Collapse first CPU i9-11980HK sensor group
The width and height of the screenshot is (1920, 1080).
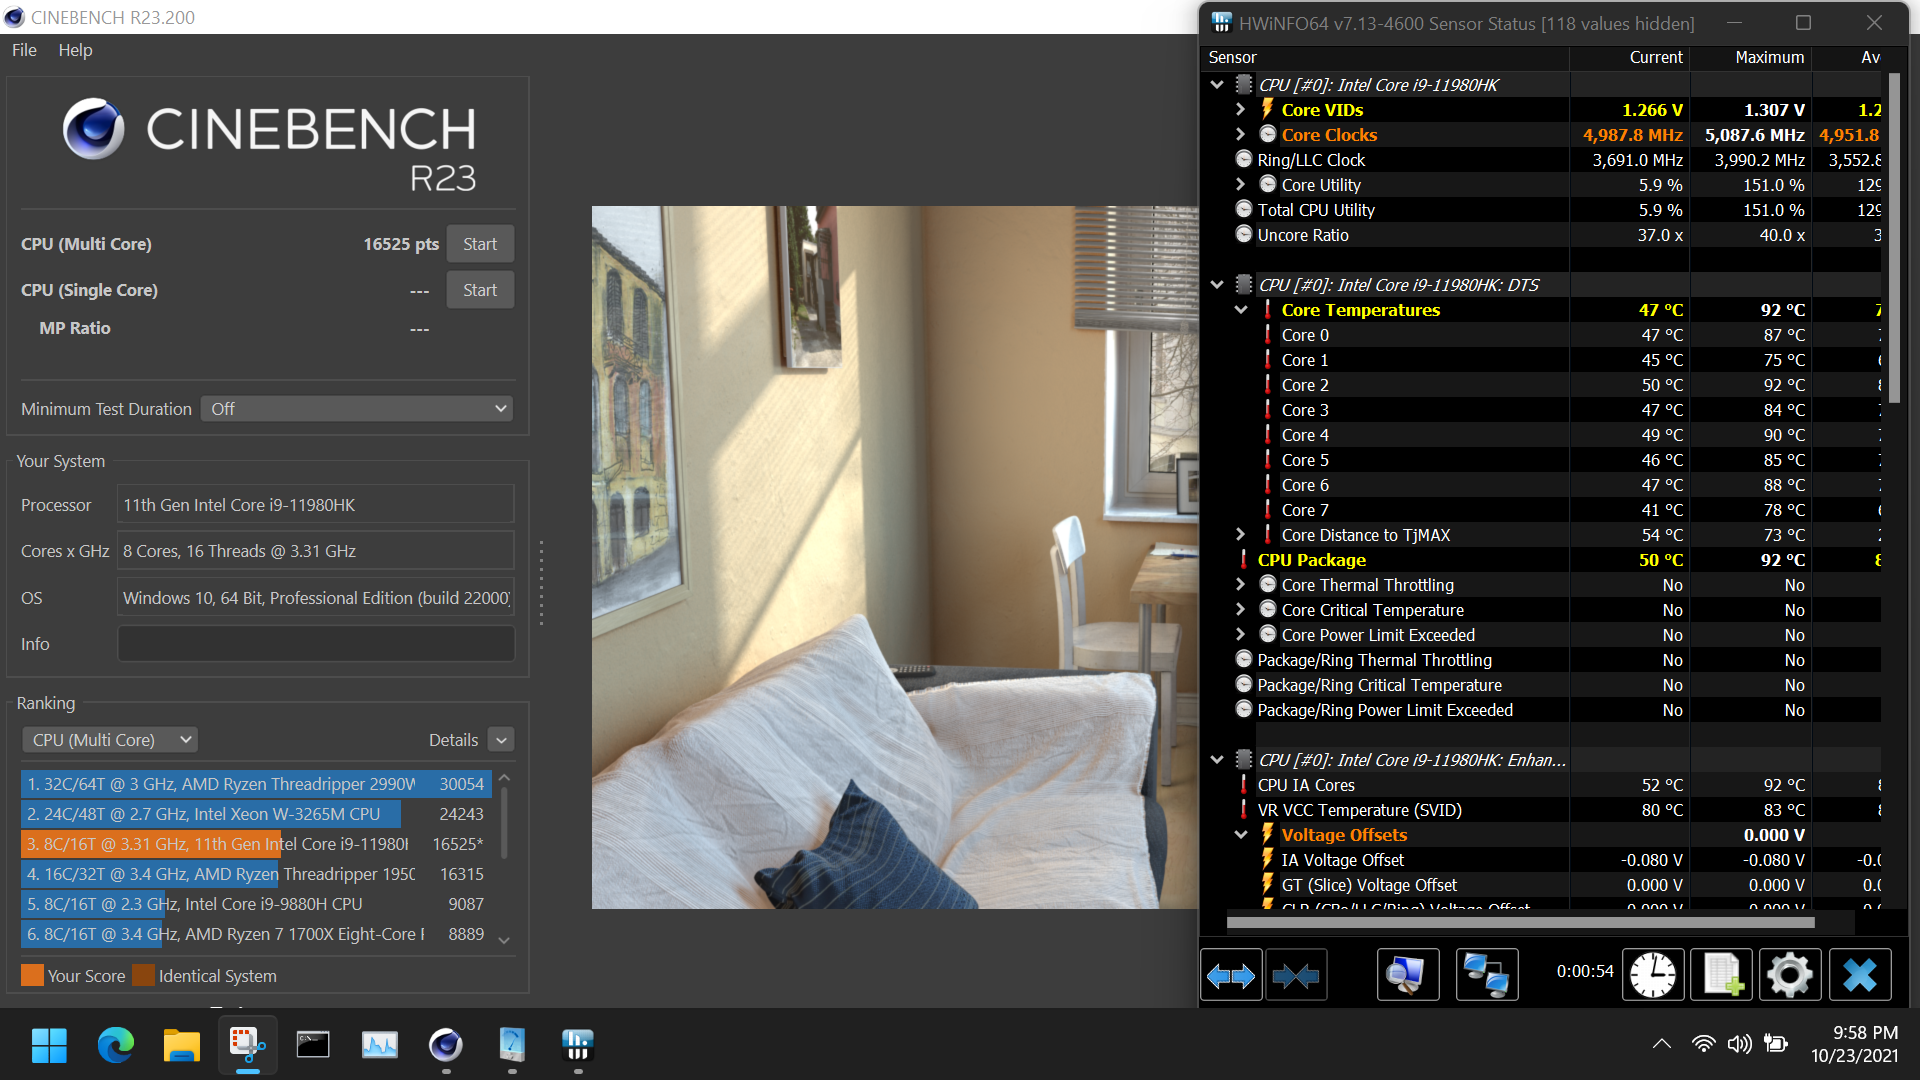1217,85
